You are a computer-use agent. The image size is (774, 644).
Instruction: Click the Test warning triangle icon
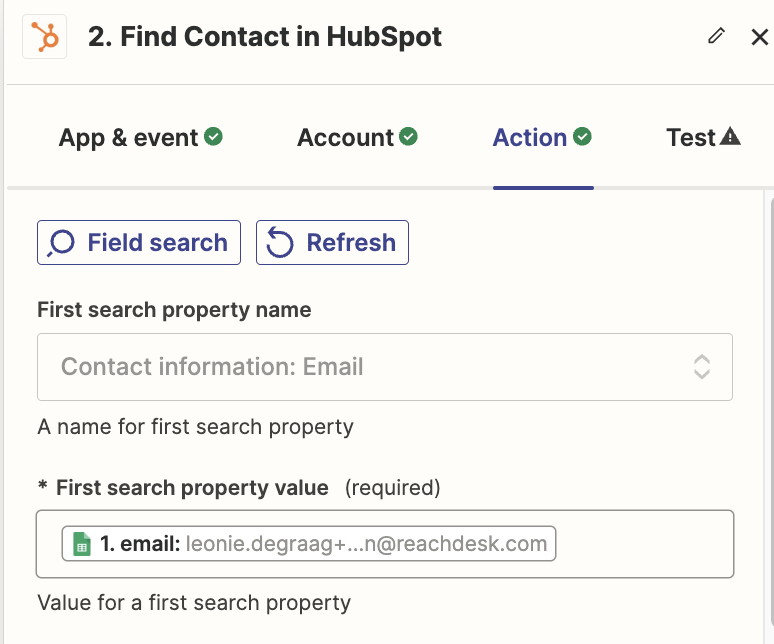click(730, 136)
